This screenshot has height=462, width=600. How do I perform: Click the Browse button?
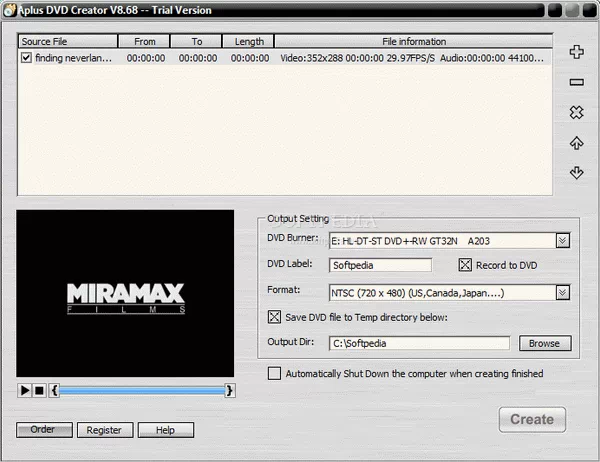(545, 343)
